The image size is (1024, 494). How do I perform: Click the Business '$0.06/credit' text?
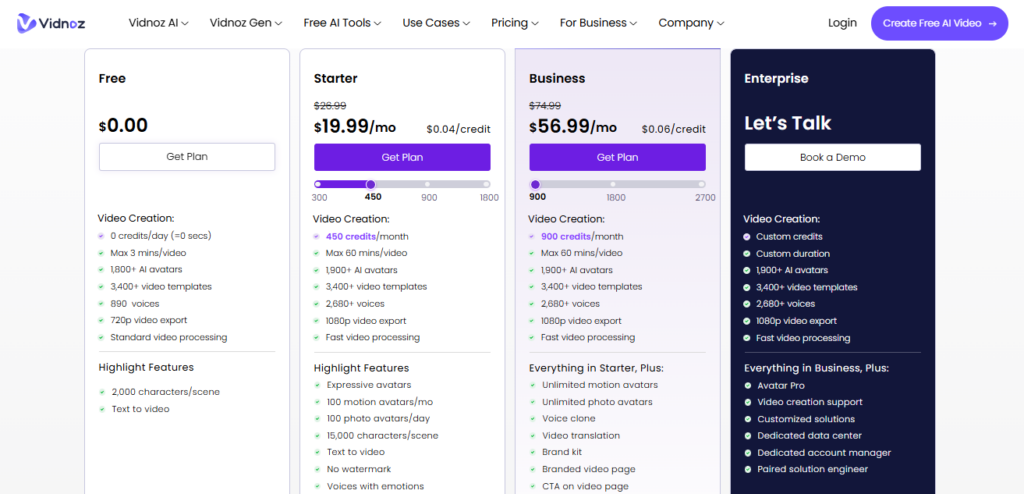(673, 129)
